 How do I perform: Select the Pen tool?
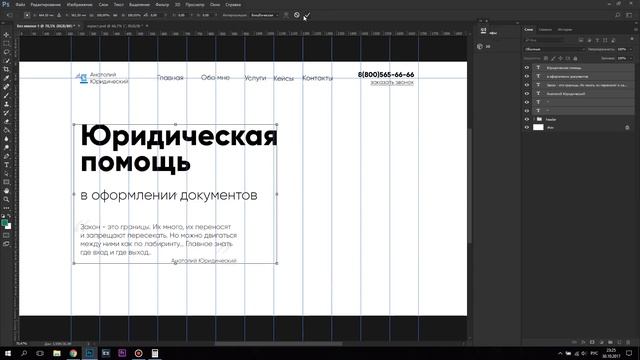tap(6, 156)
